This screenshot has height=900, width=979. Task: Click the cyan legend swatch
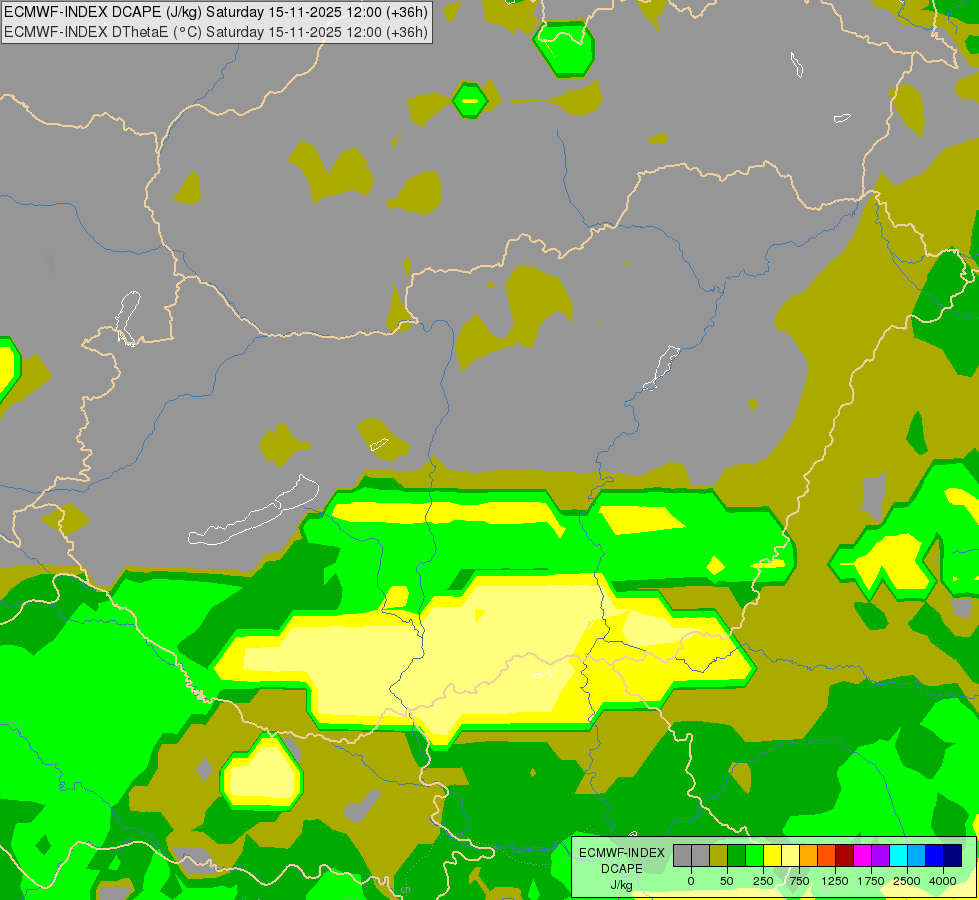click(x=898, y=855)
